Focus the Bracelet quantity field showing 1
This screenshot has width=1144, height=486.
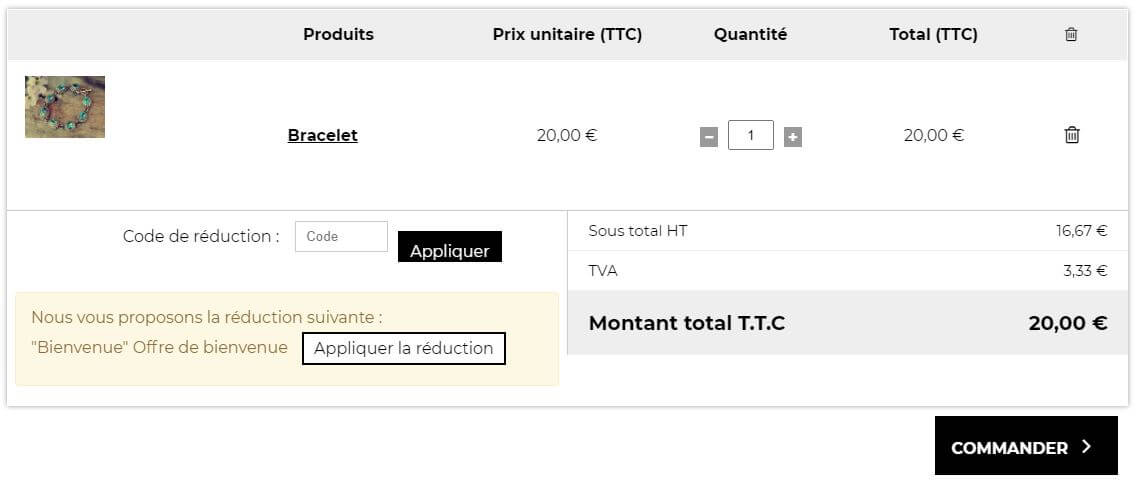pos(751,135)
